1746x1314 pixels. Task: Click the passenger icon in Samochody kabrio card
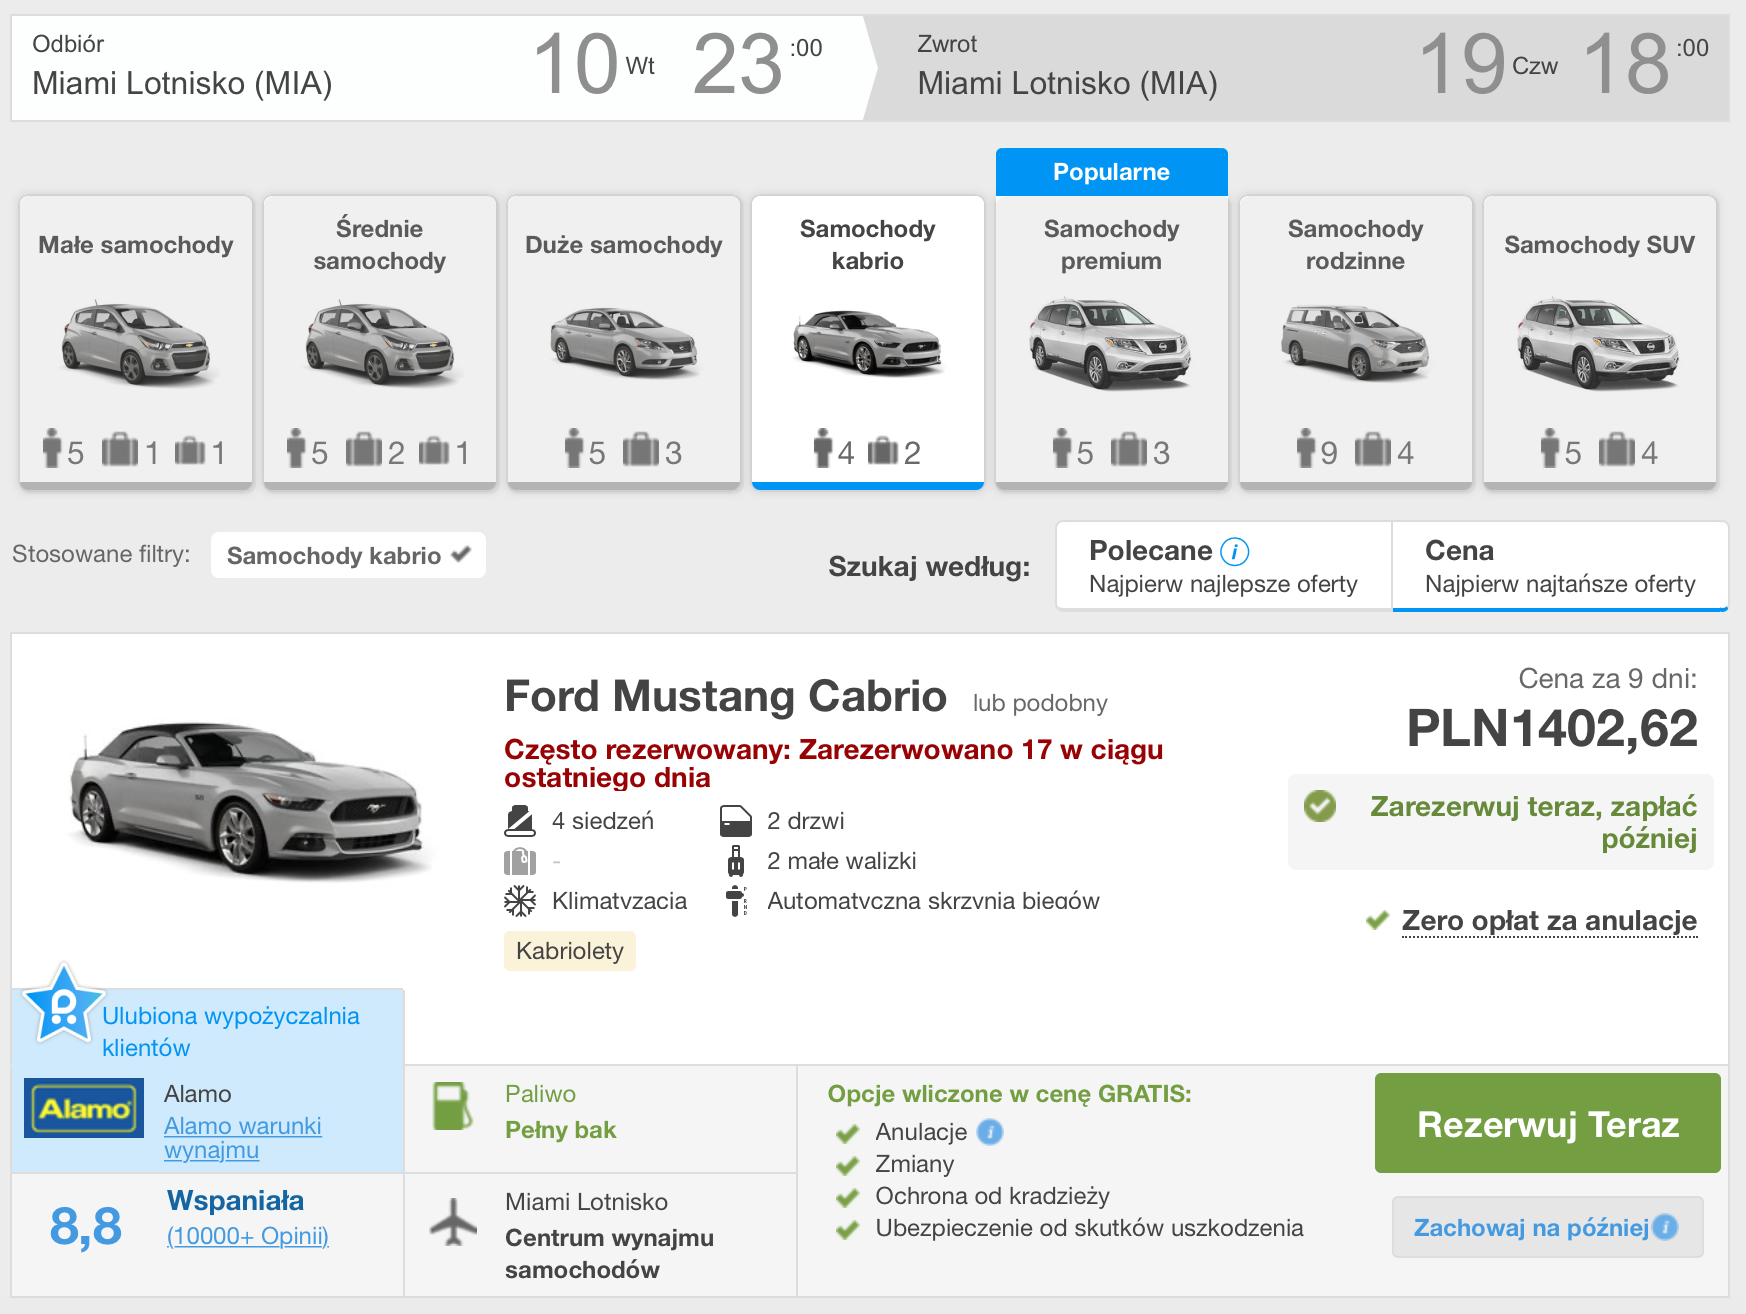point(822,448)
